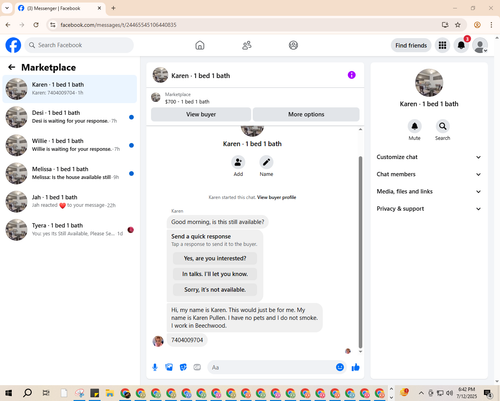The image size is (500, 401).
Task: Click the Name edit pencil icon
Action: pyautogui.click(x=266, y=162)
